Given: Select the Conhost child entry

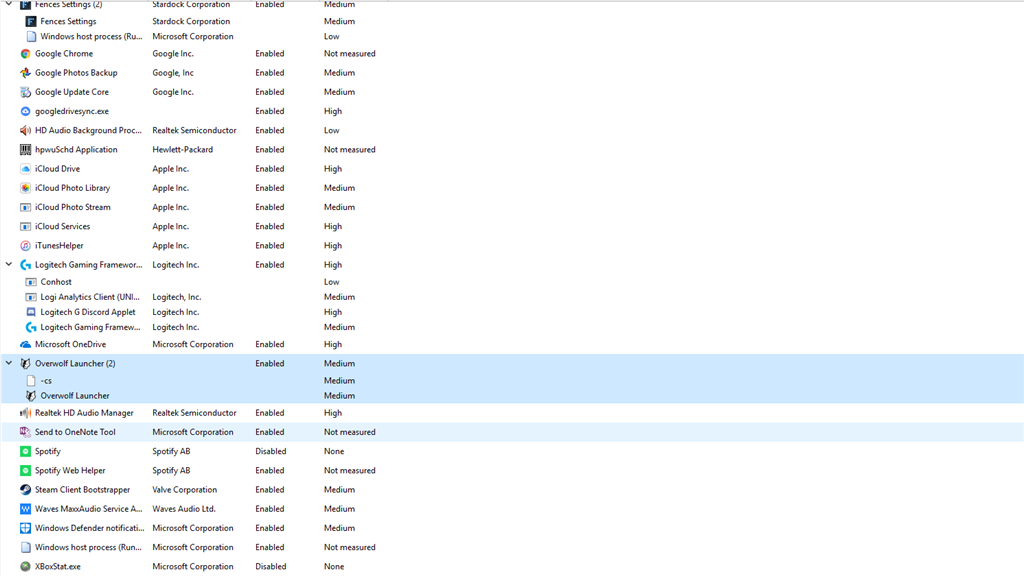Looking at the screenshot, I should tap(56, 282).
